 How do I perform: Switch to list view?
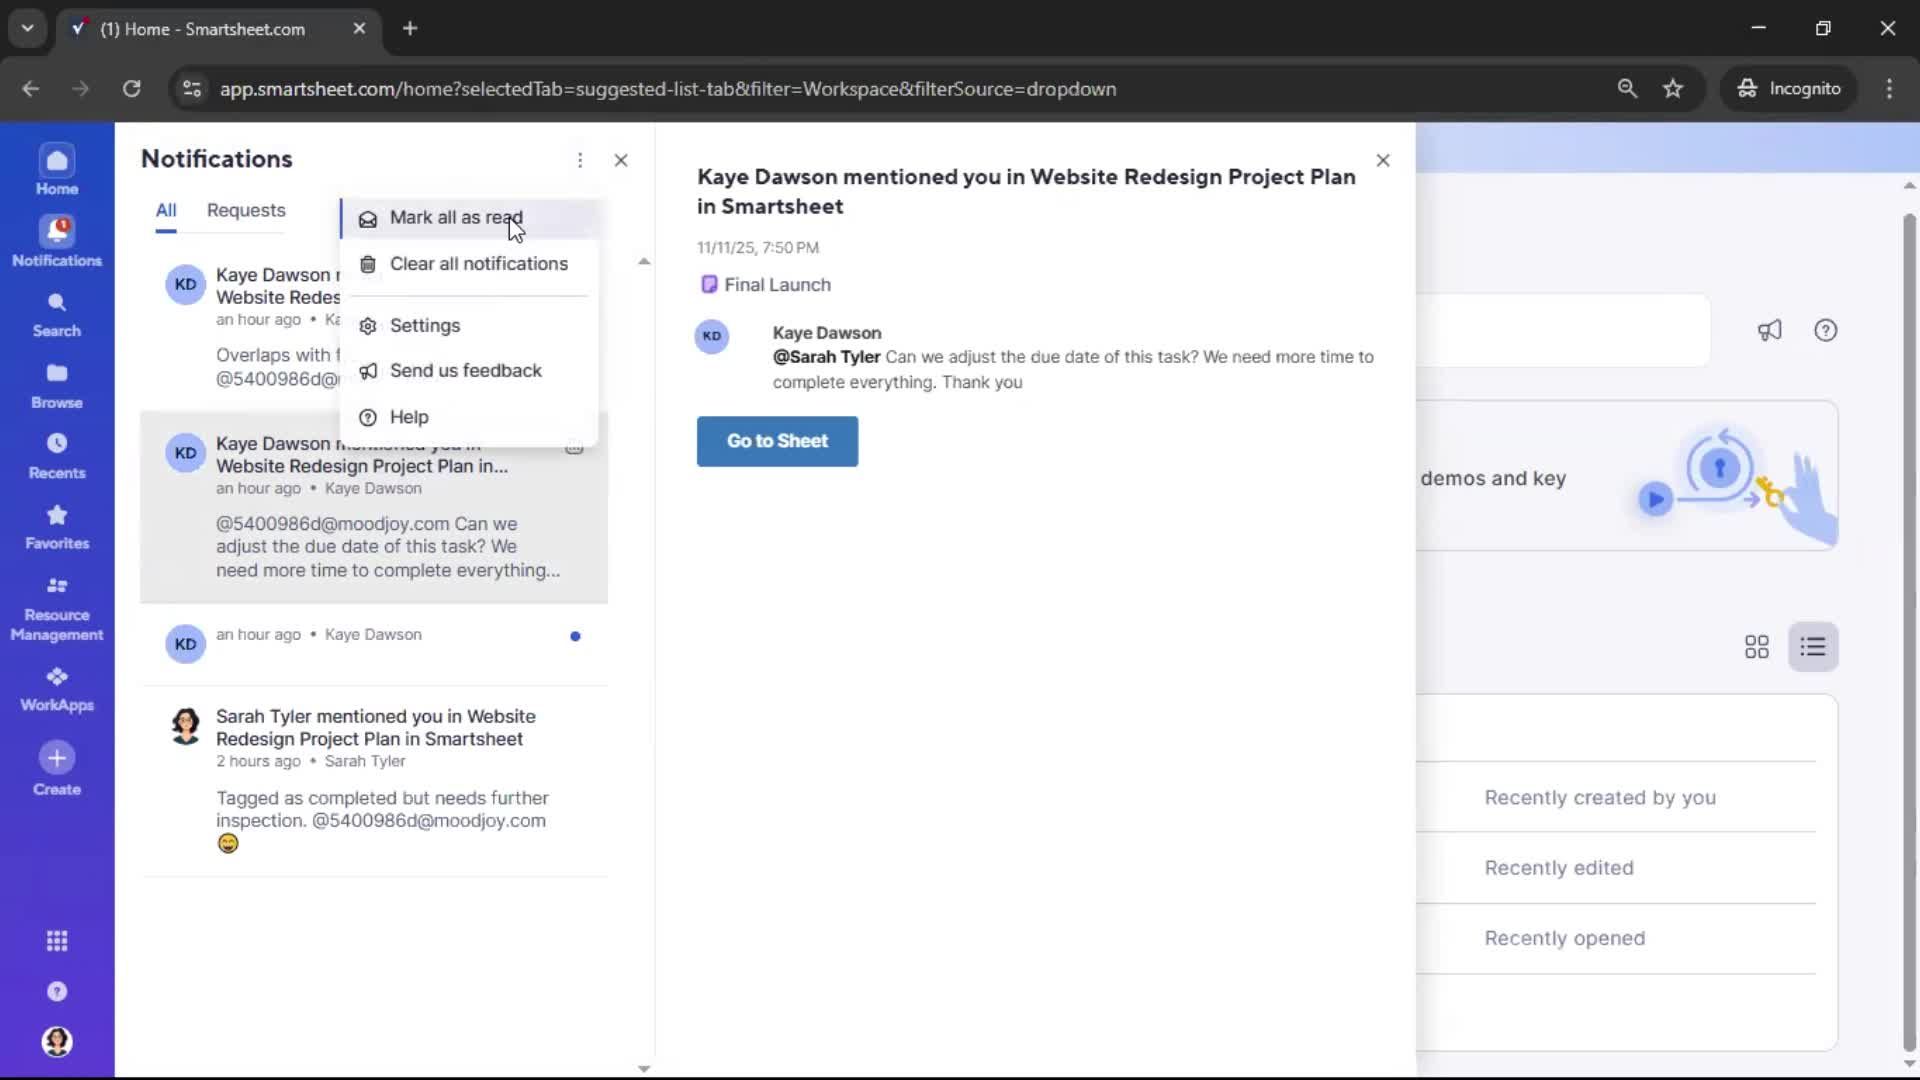coord(1813,647)
